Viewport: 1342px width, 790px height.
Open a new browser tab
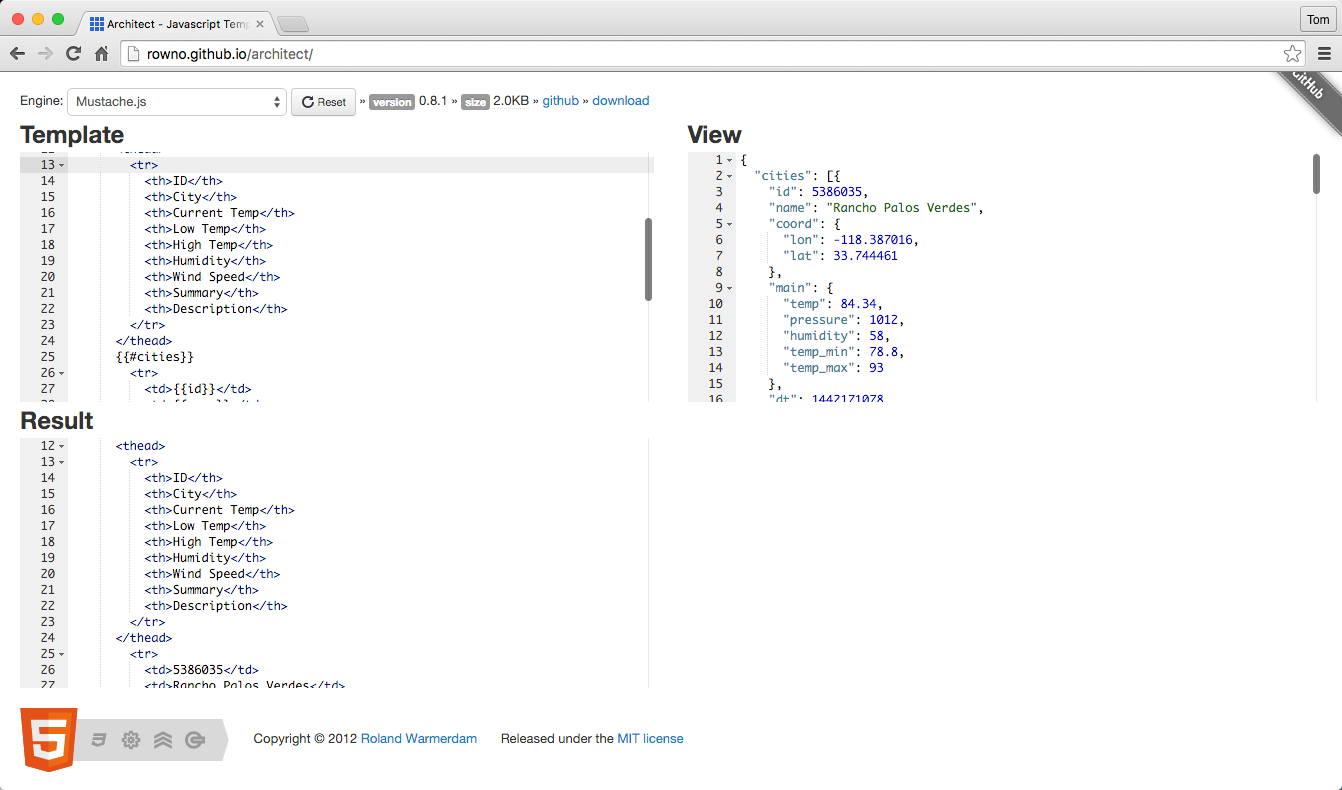click(x=292, y=22)
